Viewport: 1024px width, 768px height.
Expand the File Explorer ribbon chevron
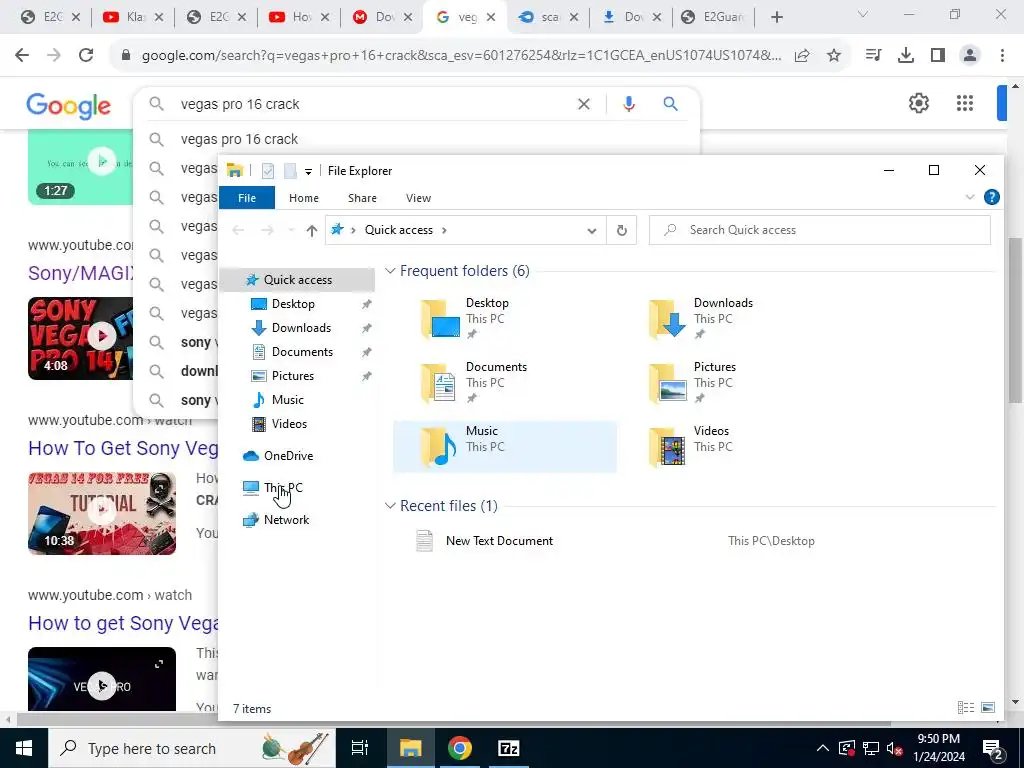969,197
